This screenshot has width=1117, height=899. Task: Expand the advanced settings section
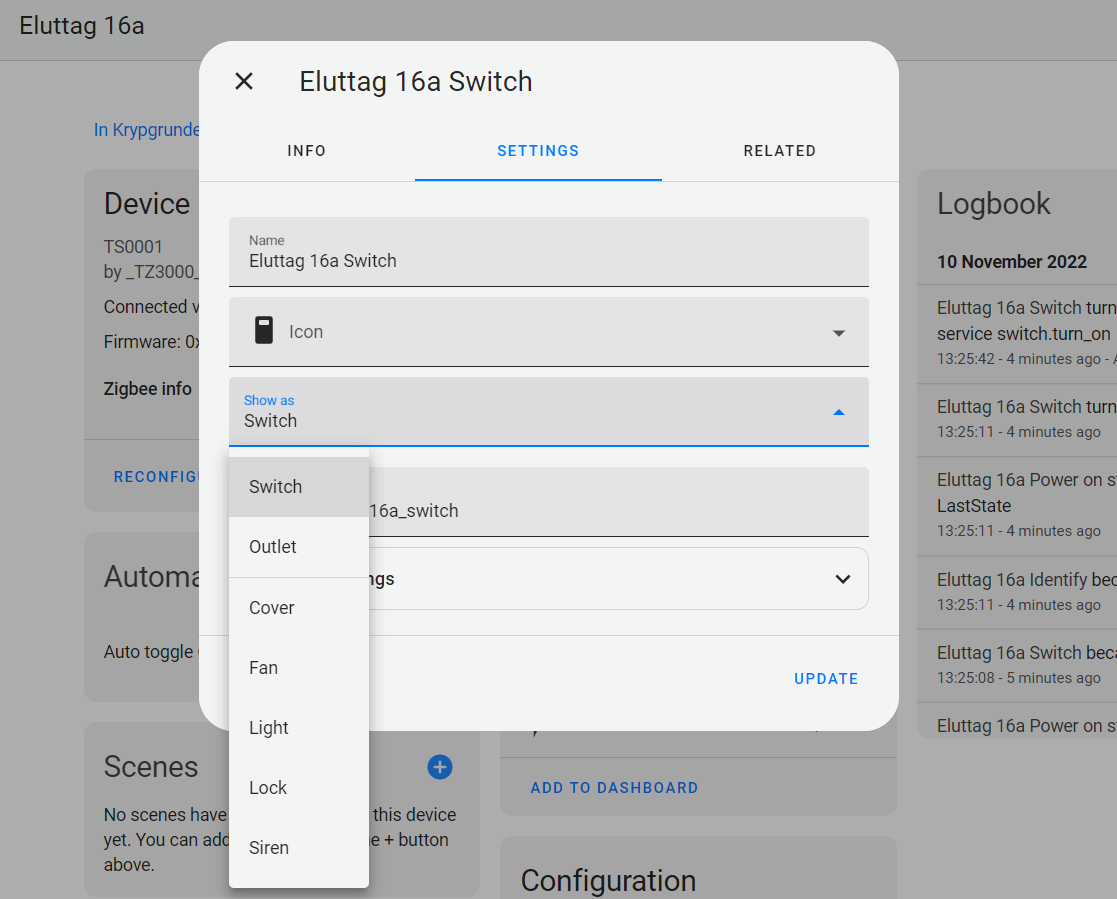click(841, 578)
